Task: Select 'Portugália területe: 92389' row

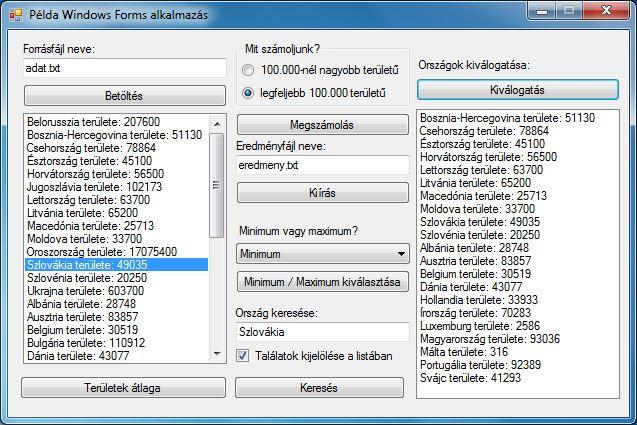Action: [518, 365]
